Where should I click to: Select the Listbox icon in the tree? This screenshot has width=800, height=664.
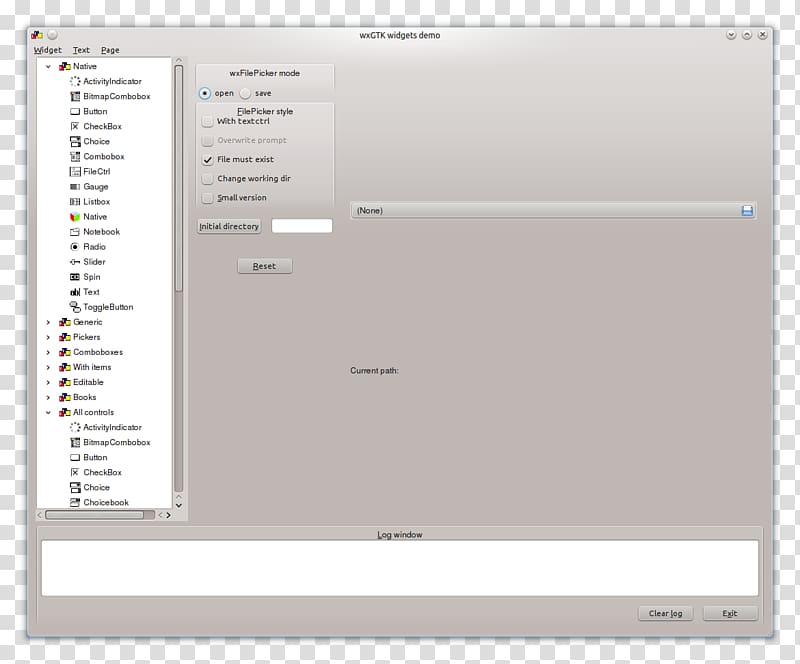pyautogui.click(x=75, y=202)
